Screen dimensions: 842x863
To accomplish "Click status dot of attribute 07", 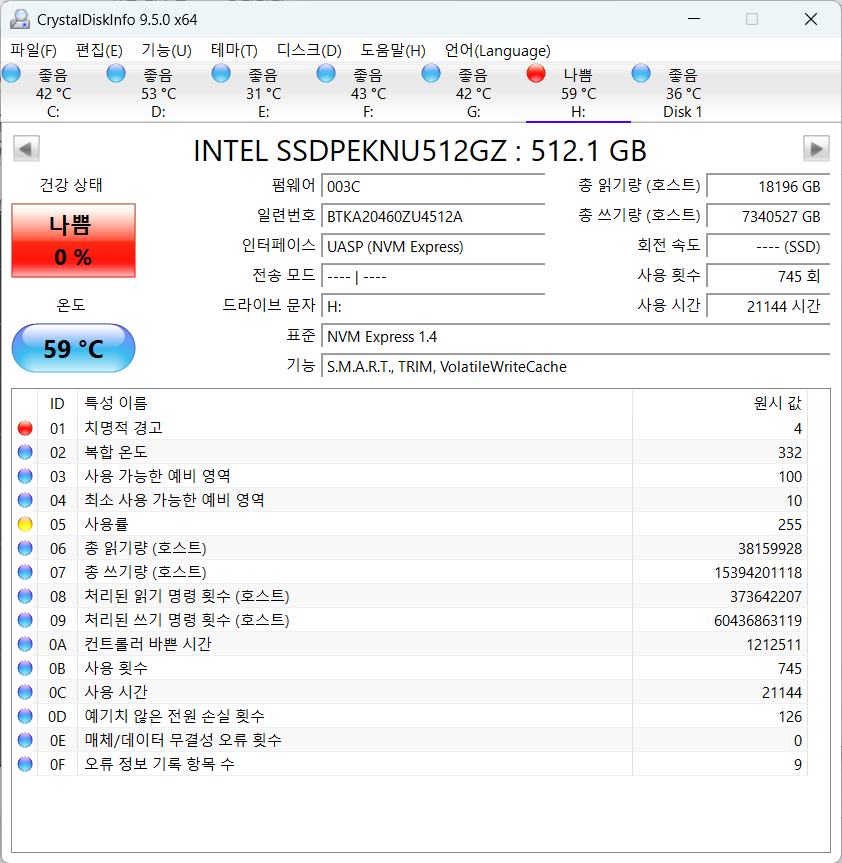I will tap(25, 572).
